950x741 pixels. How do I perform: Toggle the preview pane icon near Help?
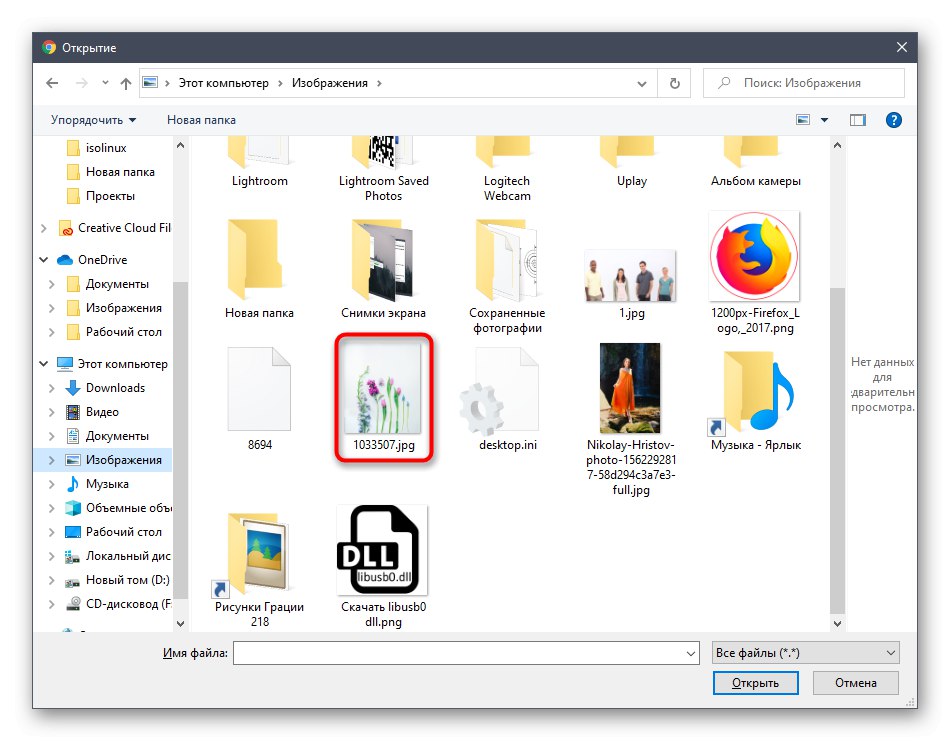click(x=857, y=119)
